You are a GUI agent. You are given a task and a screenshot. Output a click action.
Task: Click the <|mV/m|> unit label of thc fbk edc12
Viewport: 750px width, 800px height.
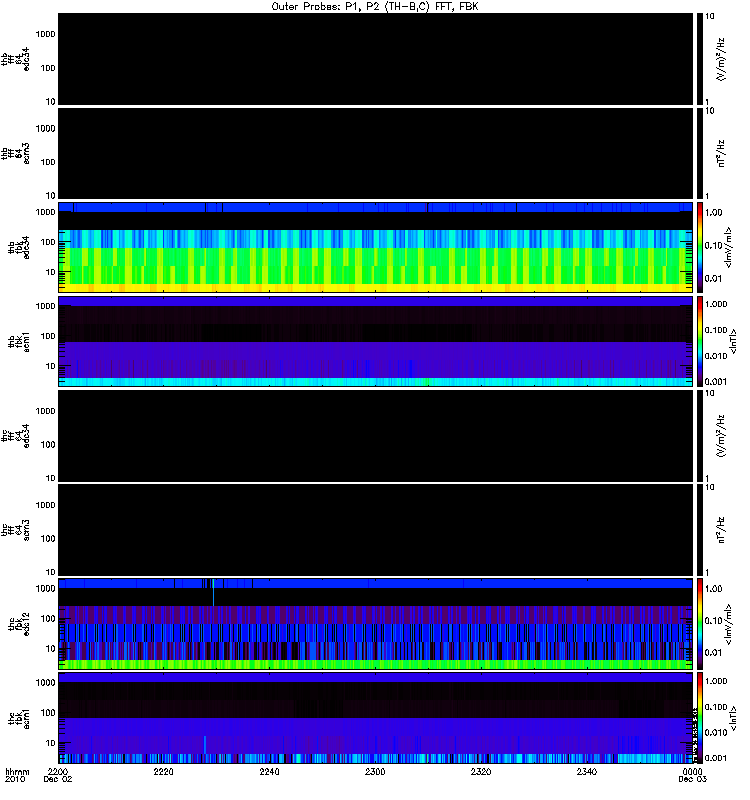click(729, 624)
